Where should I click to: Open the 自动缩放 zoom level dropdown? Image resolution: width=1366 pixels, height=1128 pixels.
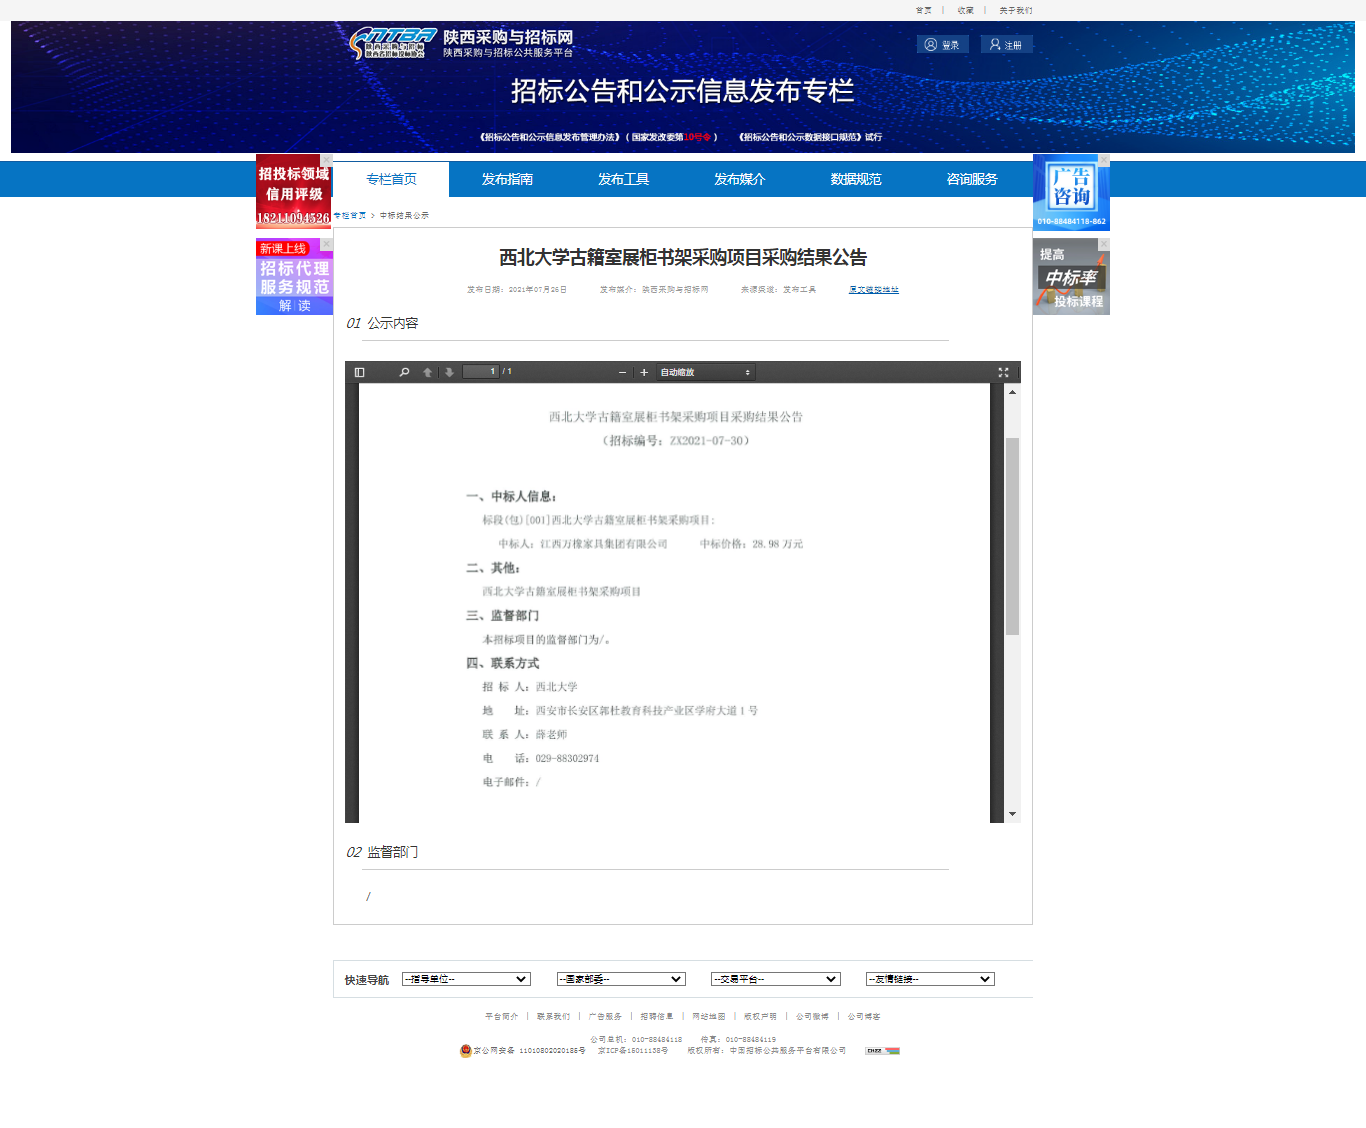[x=705, y=372]
